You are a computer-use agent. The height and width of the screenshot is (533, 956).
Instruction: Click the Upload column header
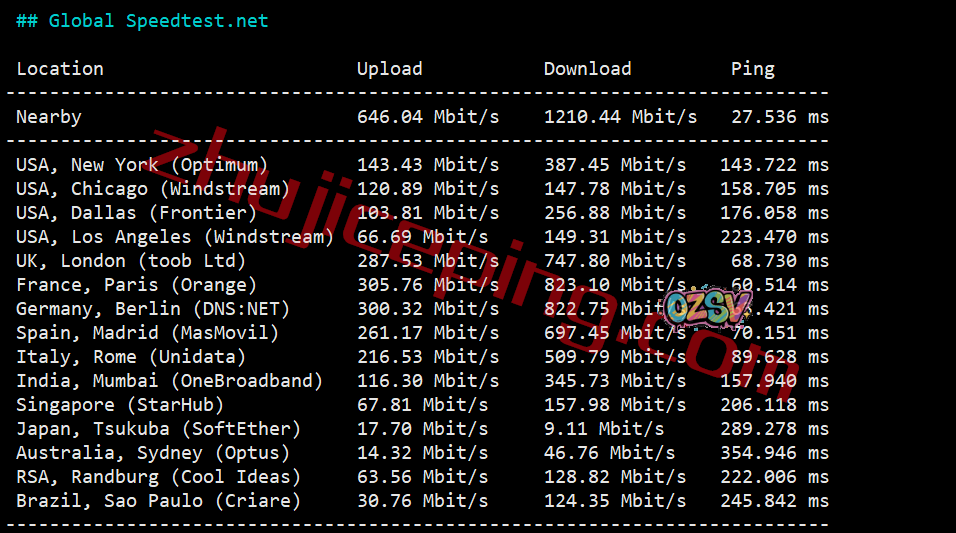pyautogui.click(x=390, y=69)
